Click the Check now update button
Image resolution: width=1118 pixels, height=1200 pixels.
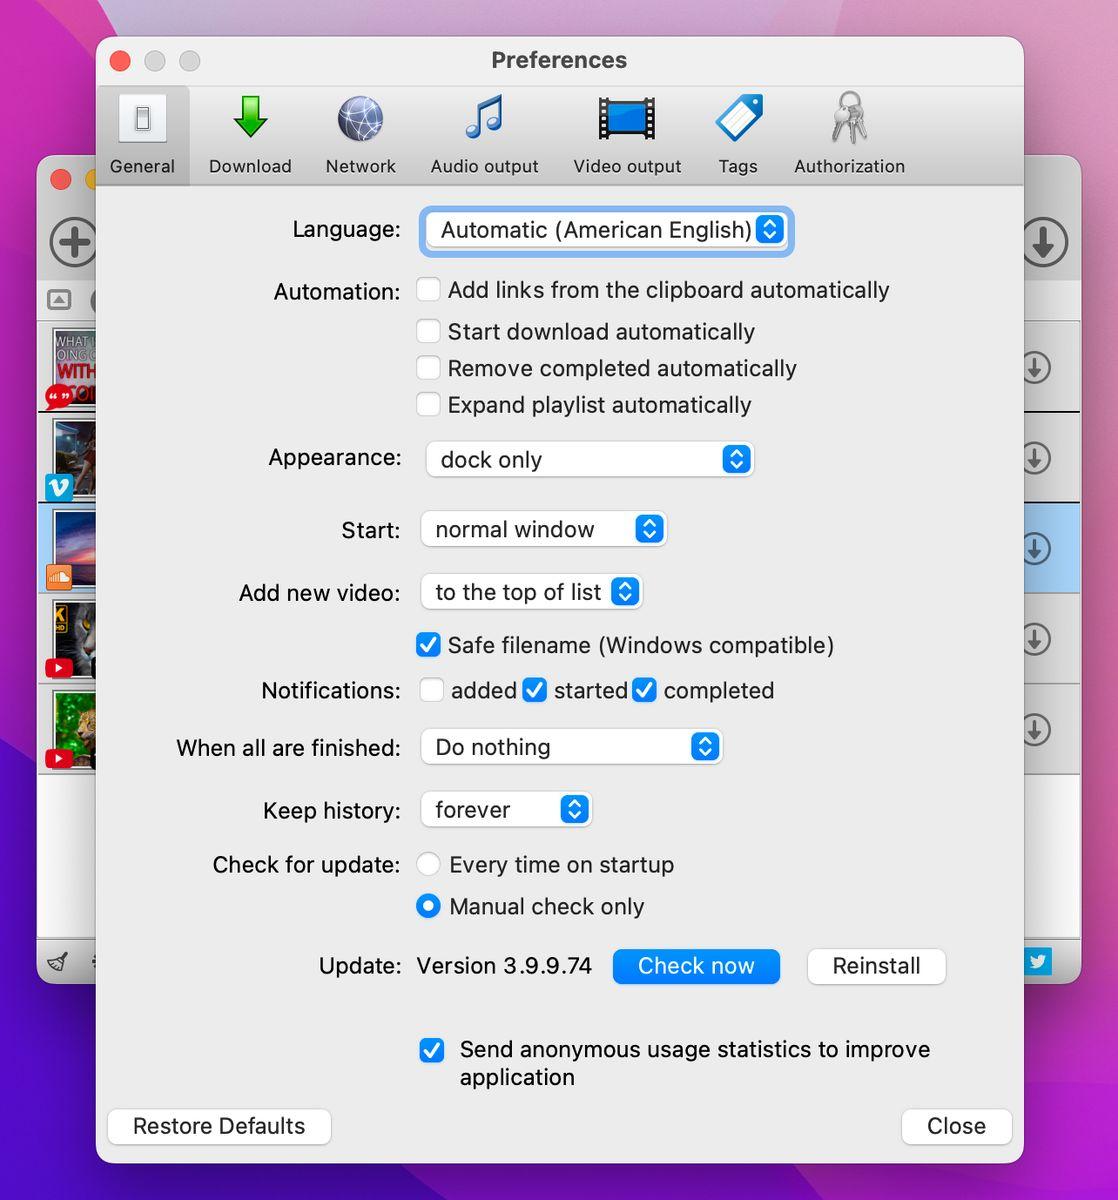(x=696, y=966)
